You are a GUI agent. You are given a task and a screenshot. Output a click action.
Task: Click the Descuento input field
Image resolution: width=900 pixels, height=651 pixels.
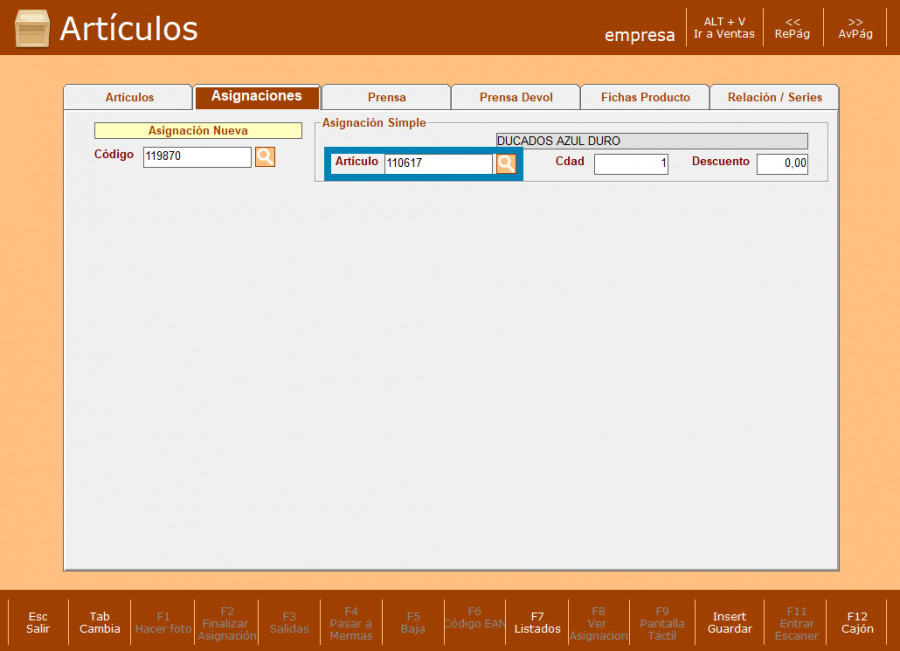tap(782, 164)
